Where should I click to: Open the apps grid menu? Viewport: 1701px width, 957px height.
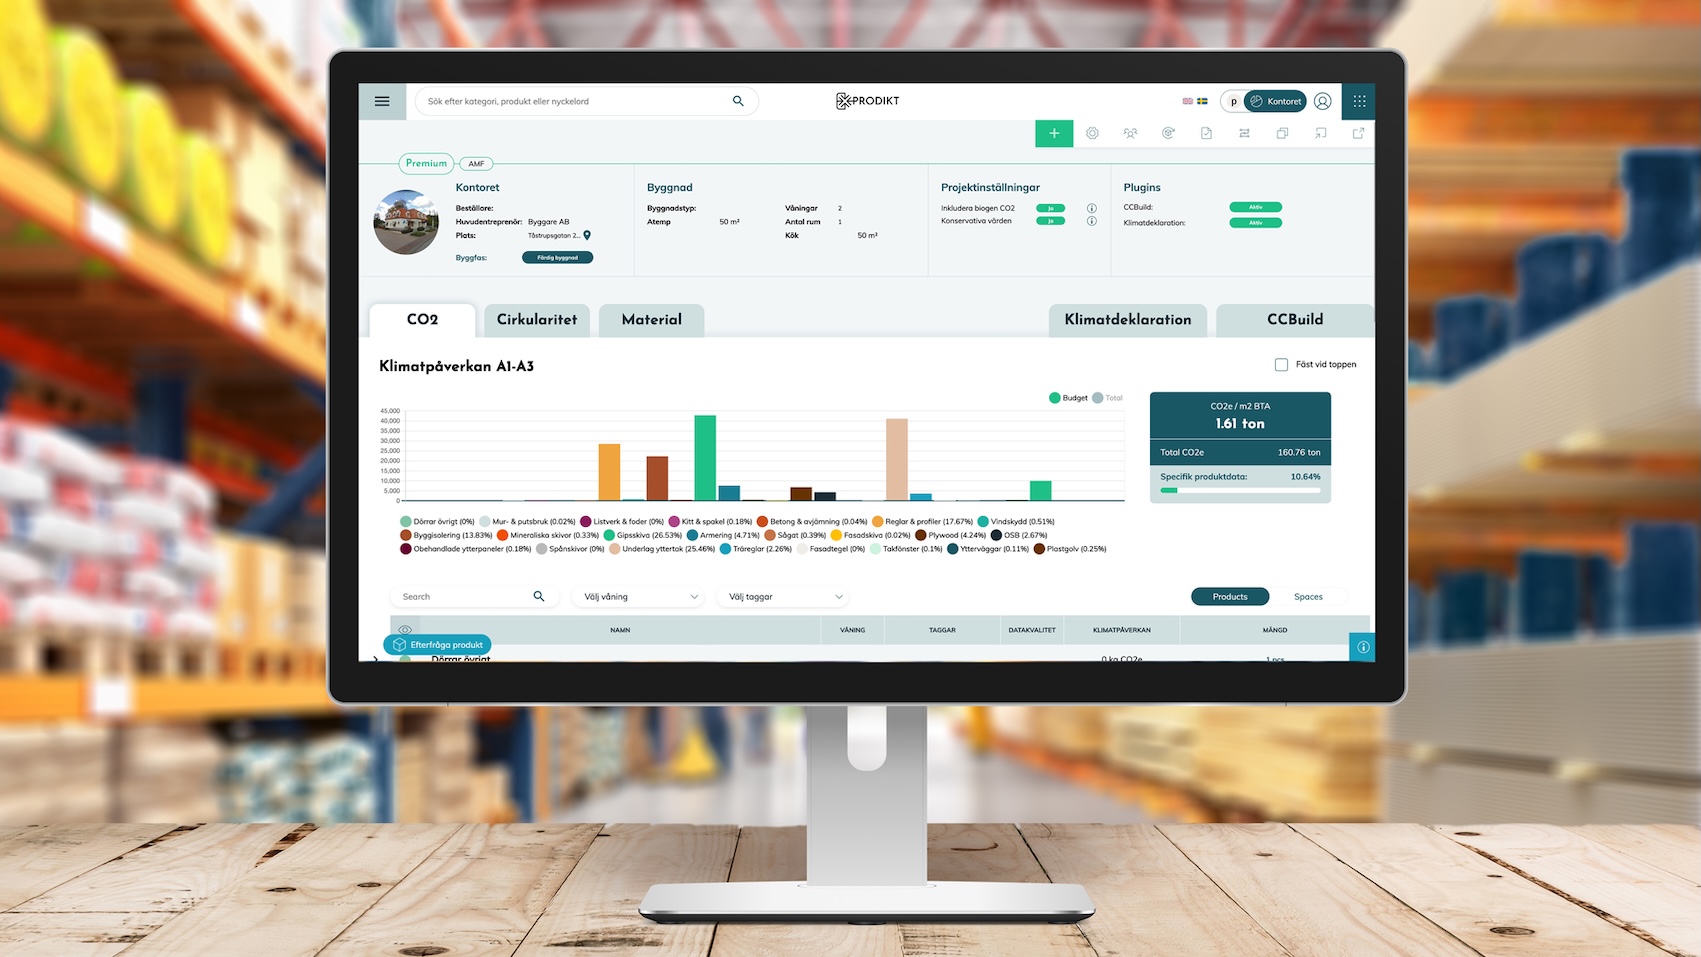[x=1359, y=101]
